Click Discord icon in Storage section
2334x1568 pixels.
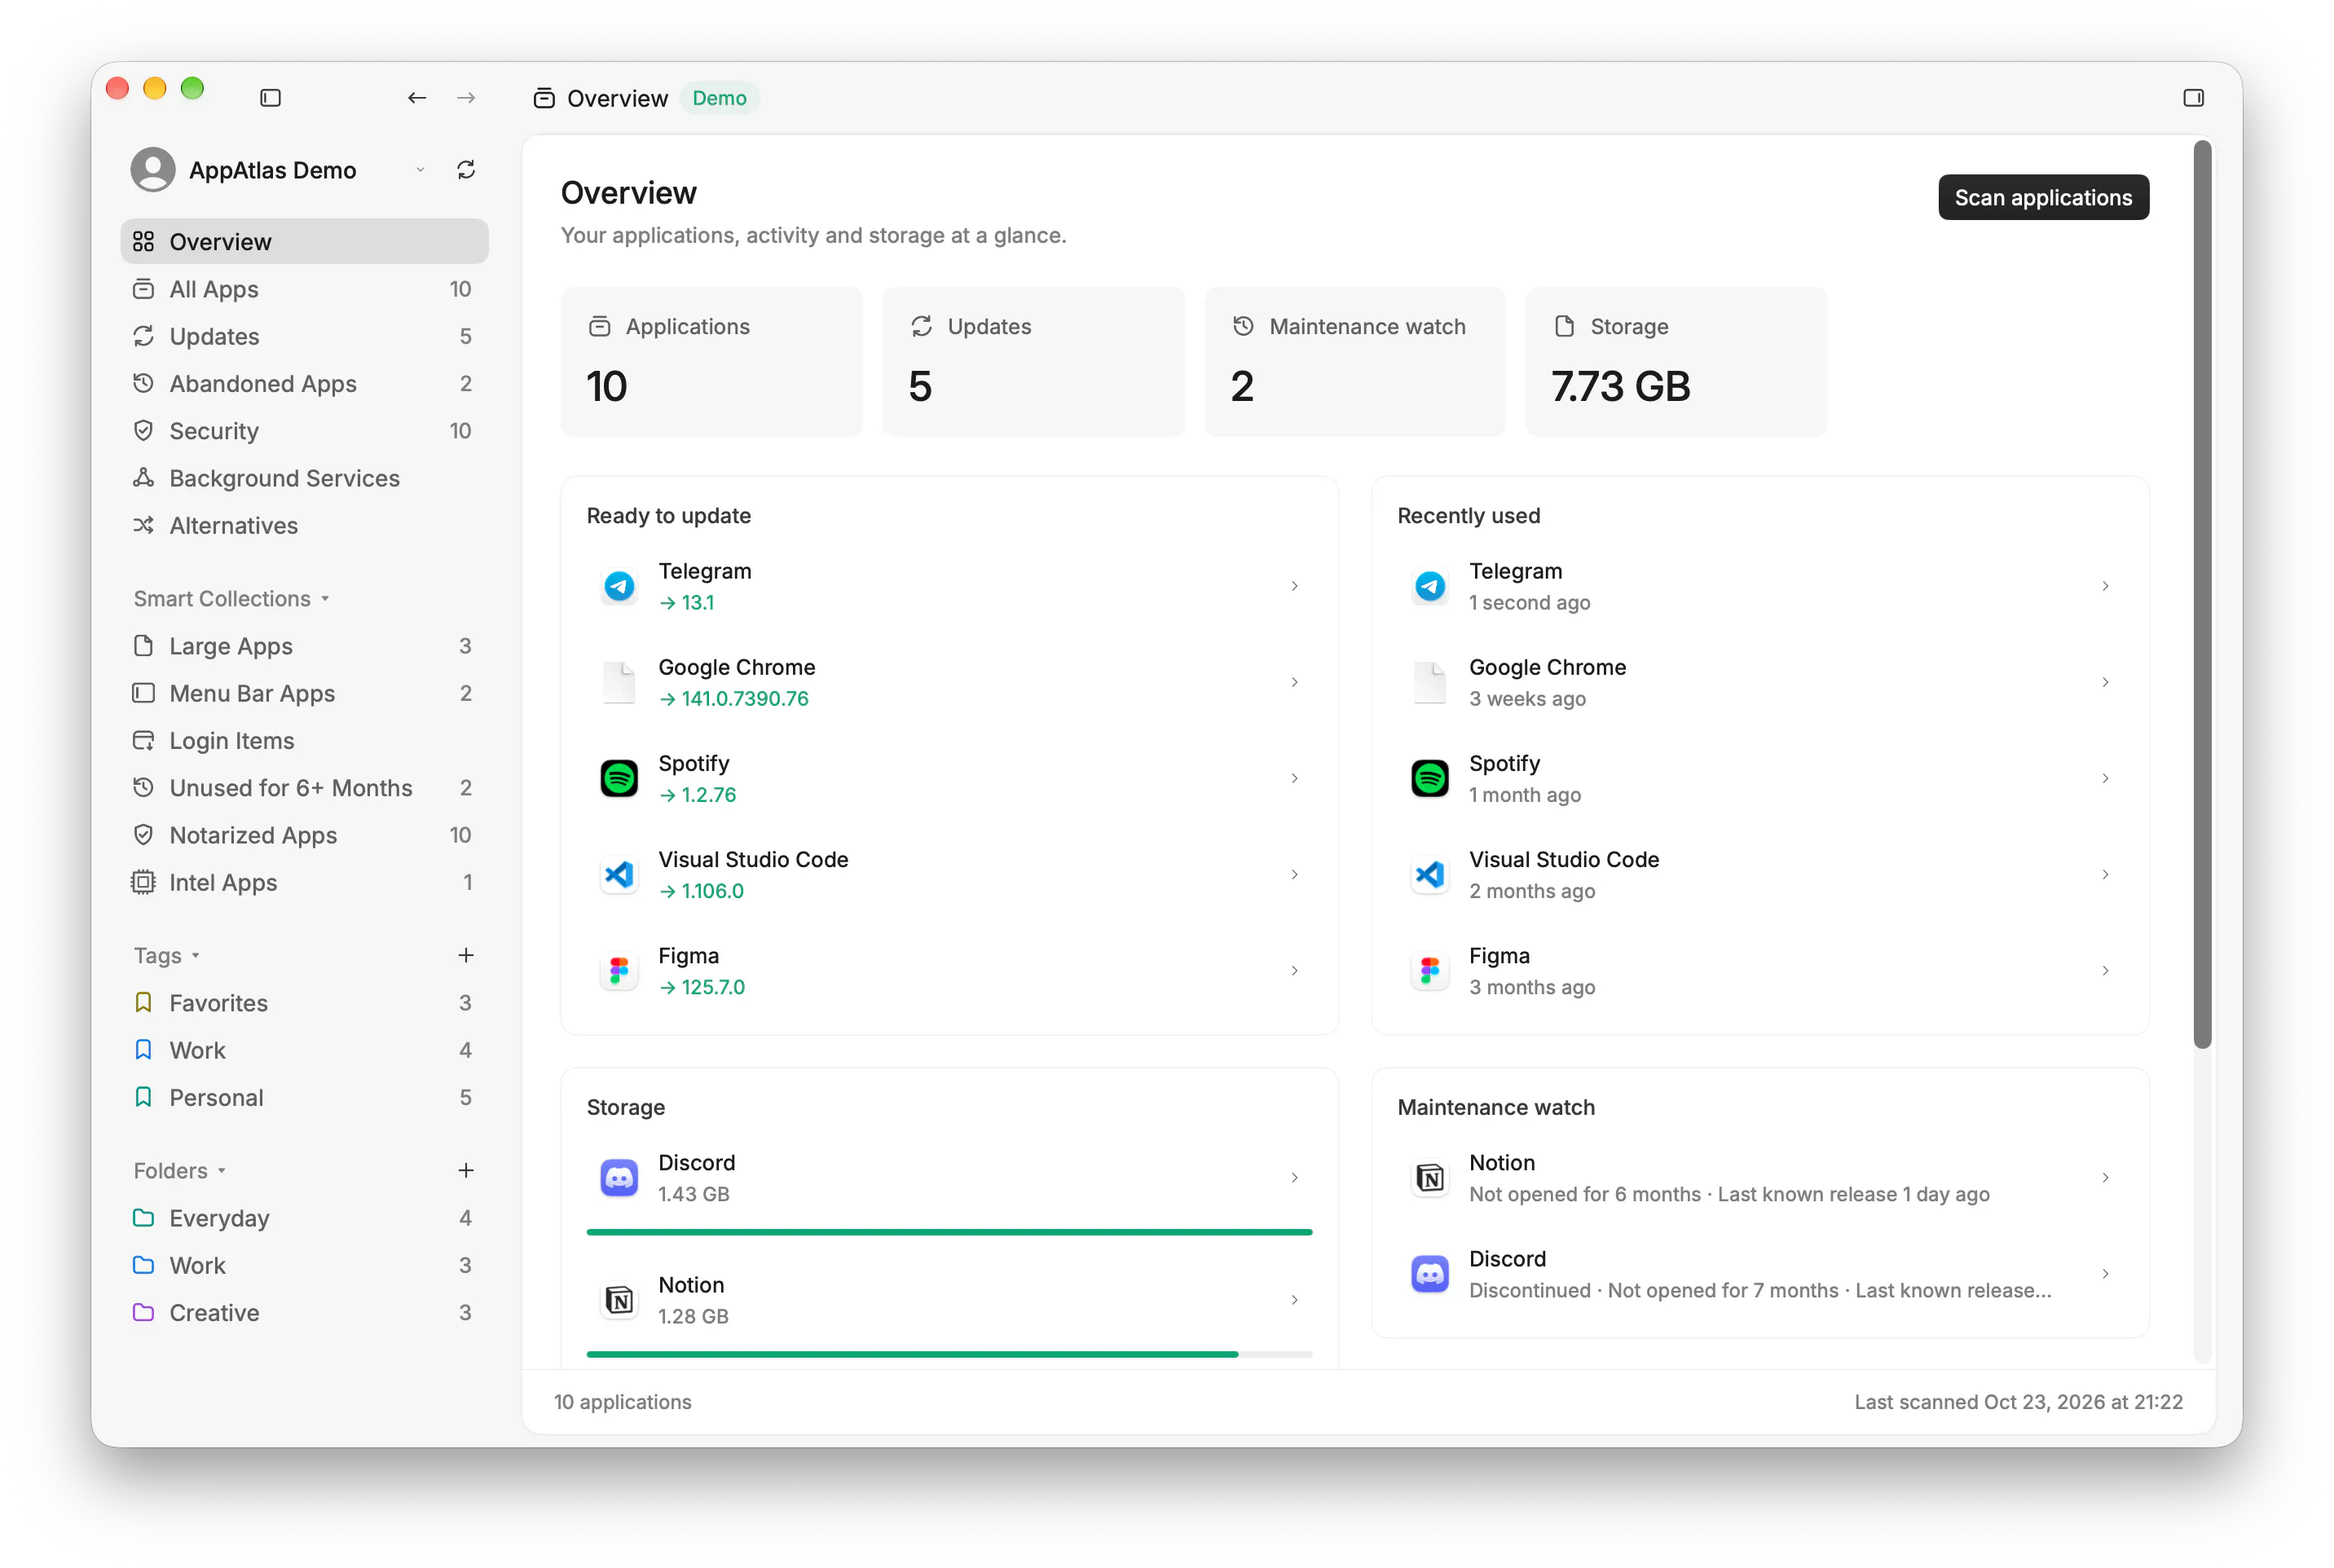(619, 1178)
